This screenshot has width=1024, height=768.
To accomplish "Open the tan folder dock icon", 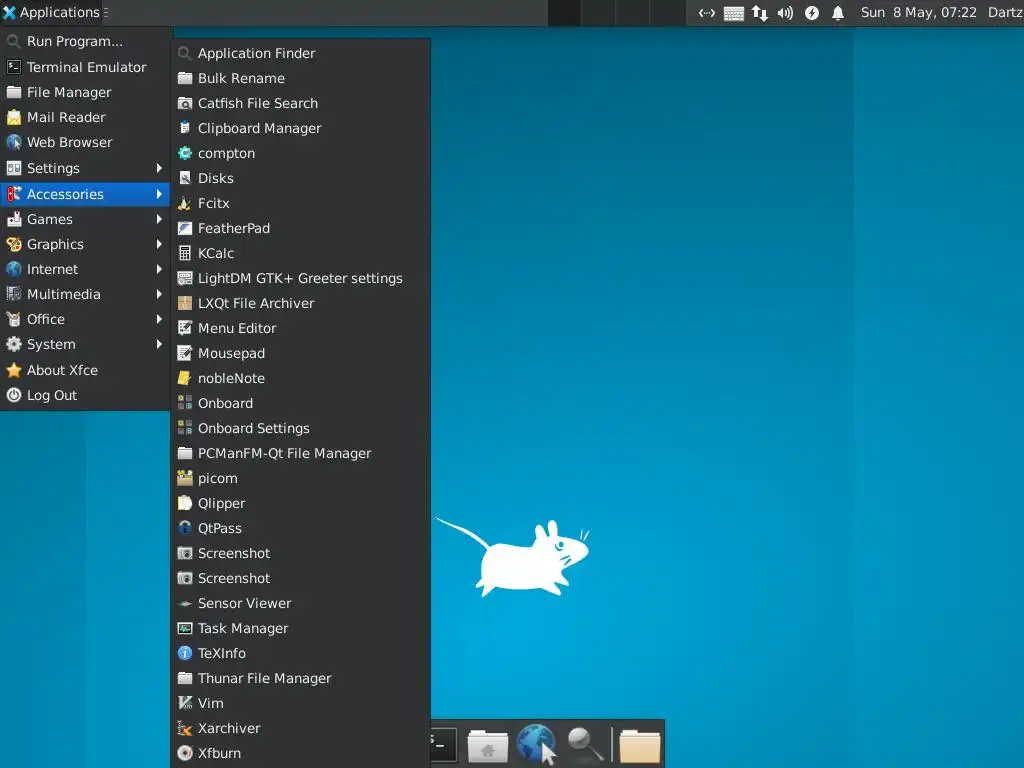I will pos(639,746).
